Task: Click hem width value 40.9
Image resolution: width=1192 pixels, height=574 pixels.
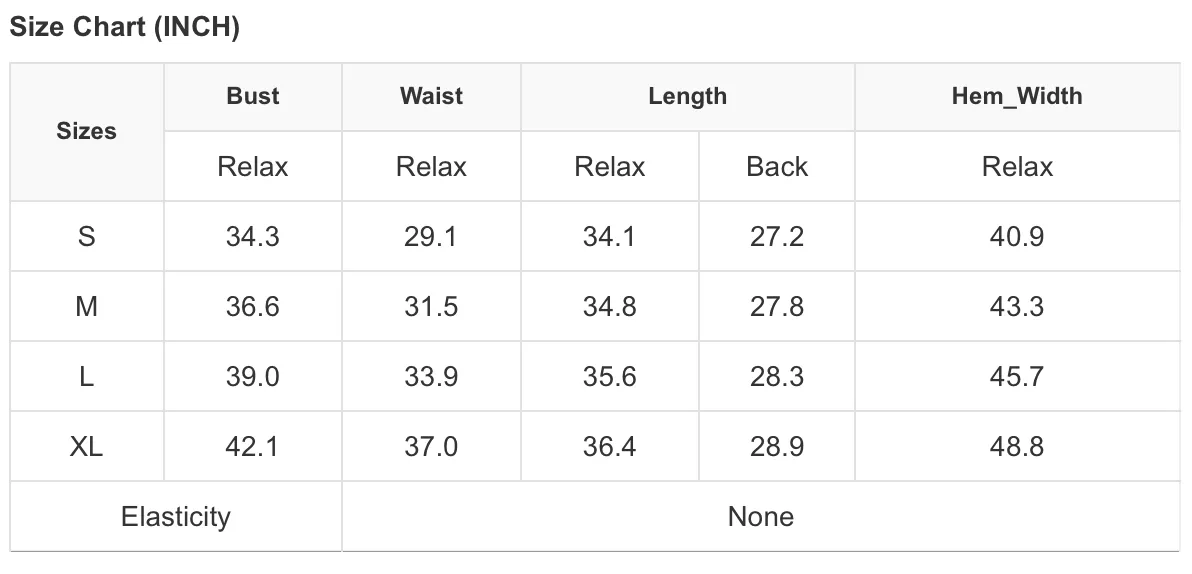Action: pyautogui.click(x=1017, y=236)
